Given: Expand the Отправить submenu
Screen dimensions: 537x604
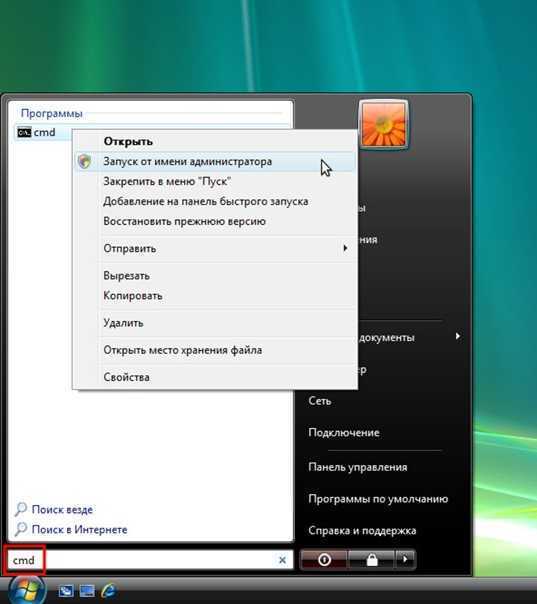Looking at the screenshot, I should coord(215,248).
